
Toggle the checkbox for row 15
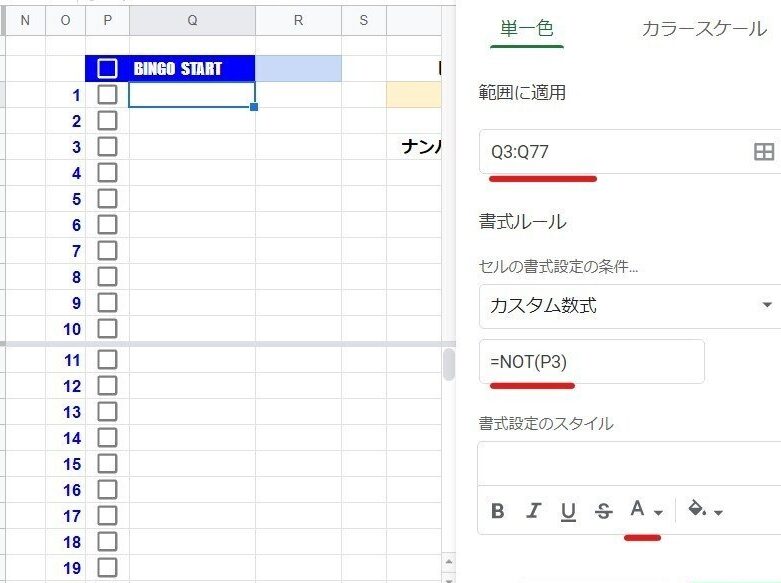pyautogui.click(x=107, y=464)
